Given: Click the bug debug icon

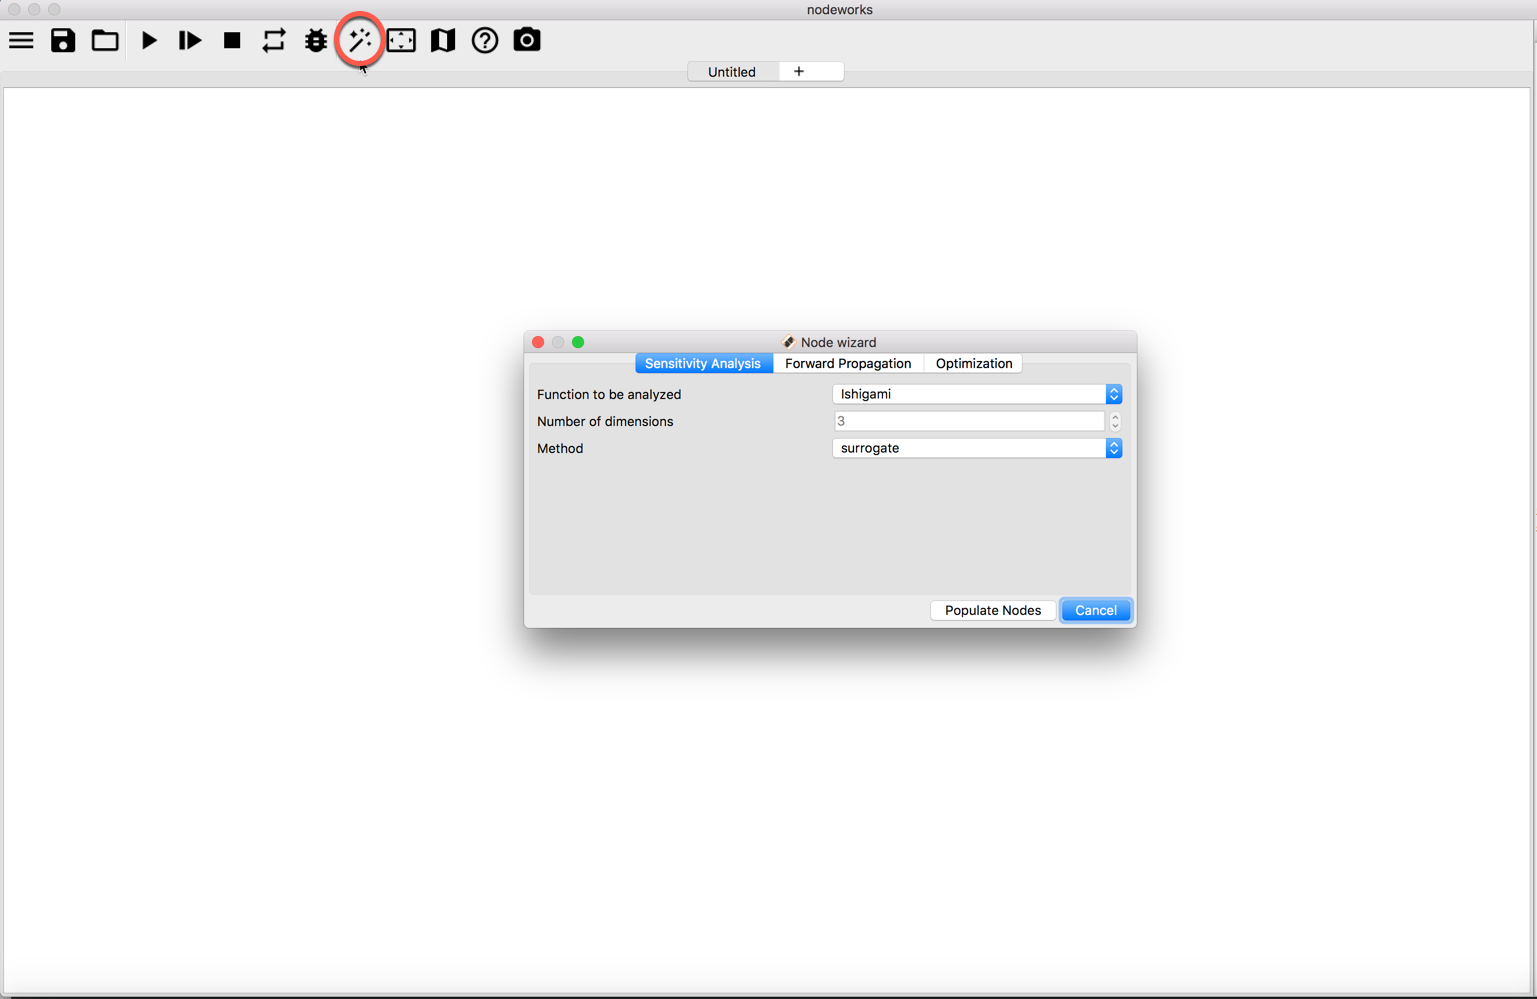Looking at the screenshot, I should coord(316,41).
